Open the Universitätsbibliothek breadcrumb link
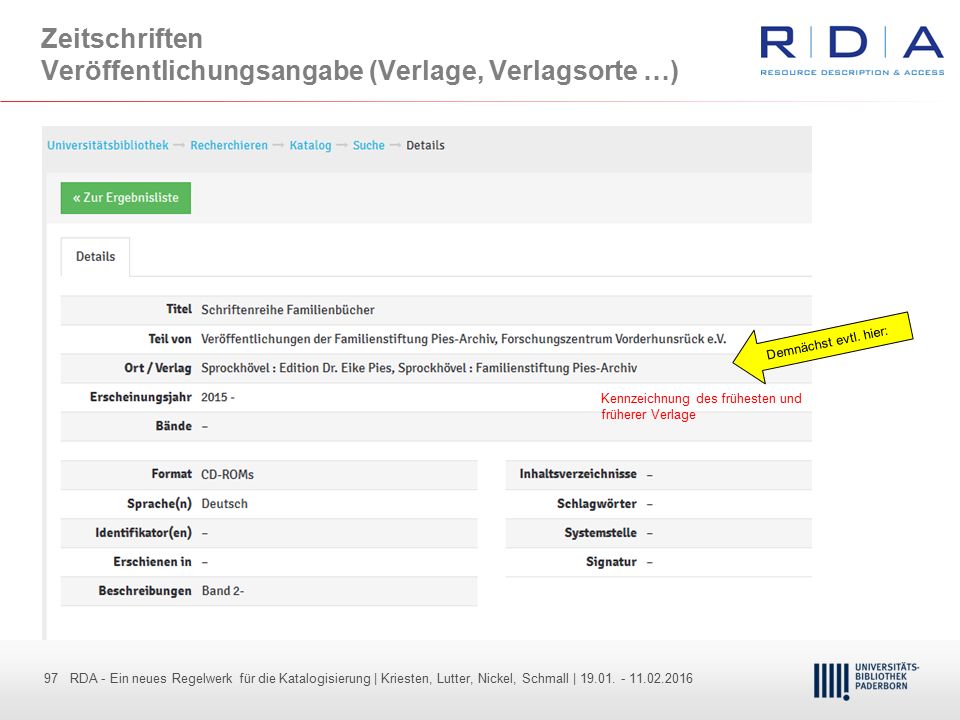This screenshot has height=720, width=960. click(x=108, y=145)
